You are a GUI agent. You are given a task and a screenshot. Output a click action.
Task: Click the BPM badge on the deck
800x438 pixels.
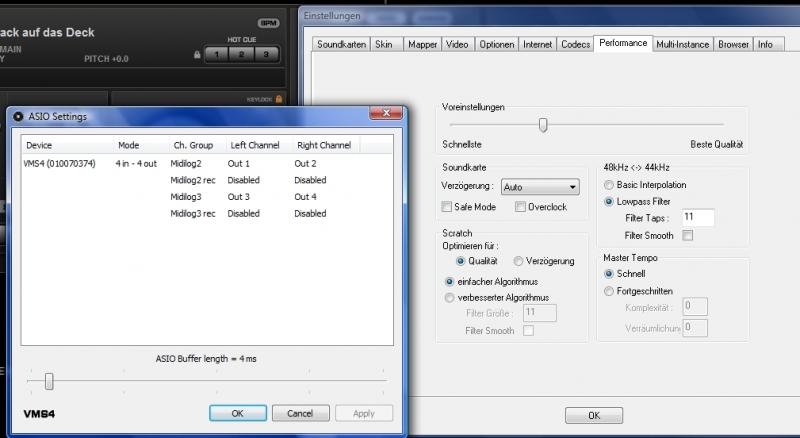coord(268,23)
